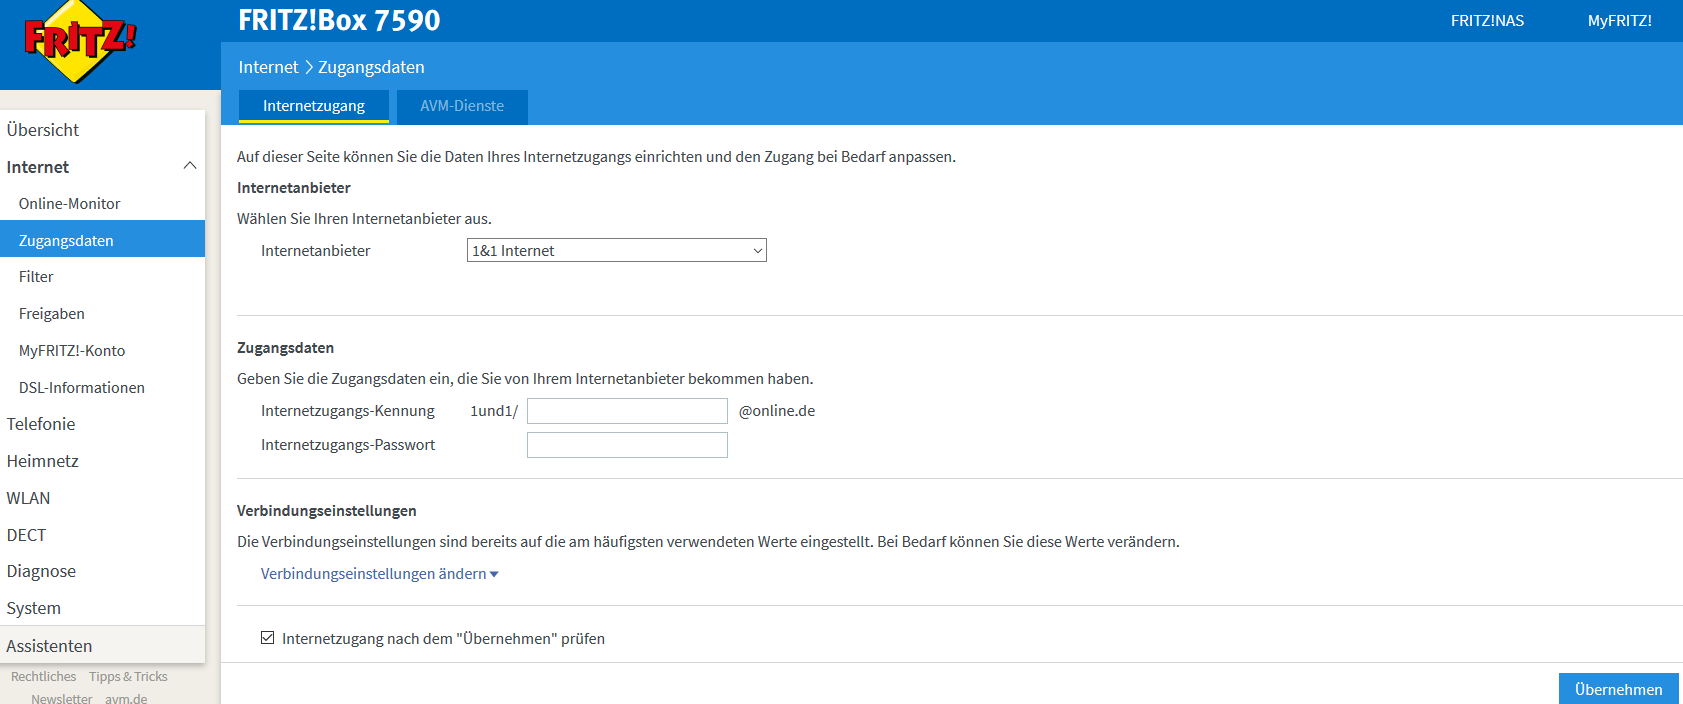Click the Newsletter footer link
This screenshot has height=704, width=1683.
(61, 698)
